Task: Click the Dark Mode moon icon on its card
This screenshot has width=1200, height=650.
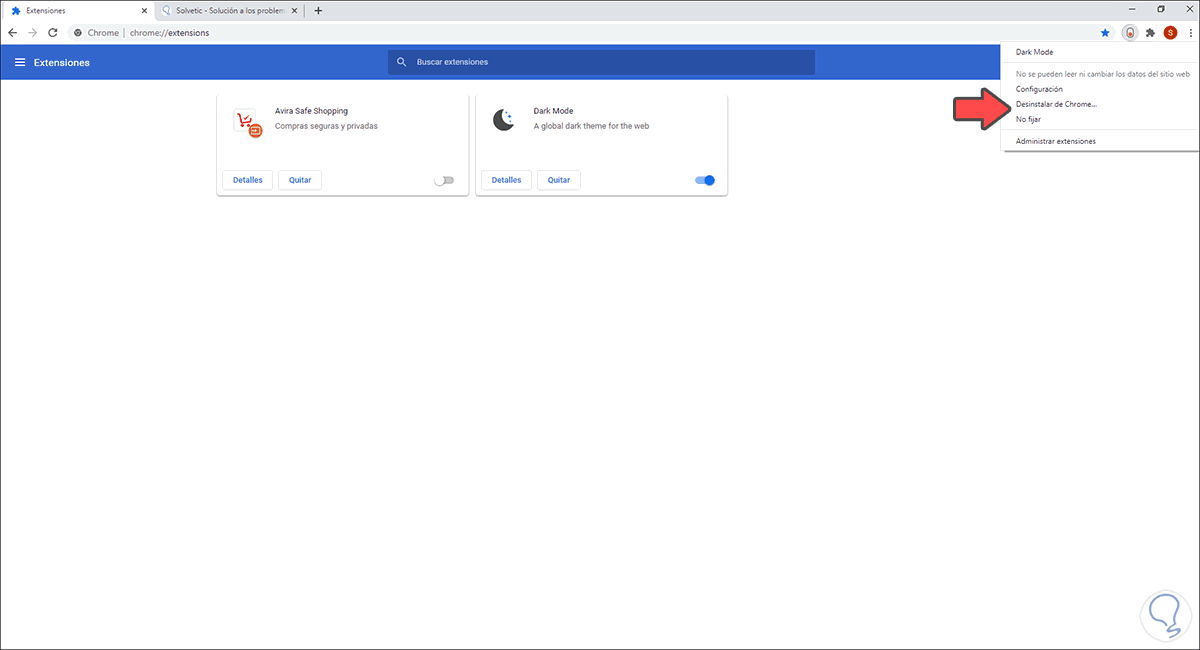Action: click(505, 121)
